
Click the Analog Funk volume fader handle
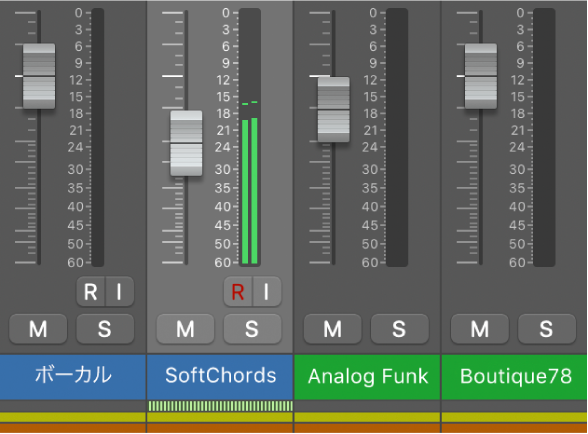[x=334, y=110]
